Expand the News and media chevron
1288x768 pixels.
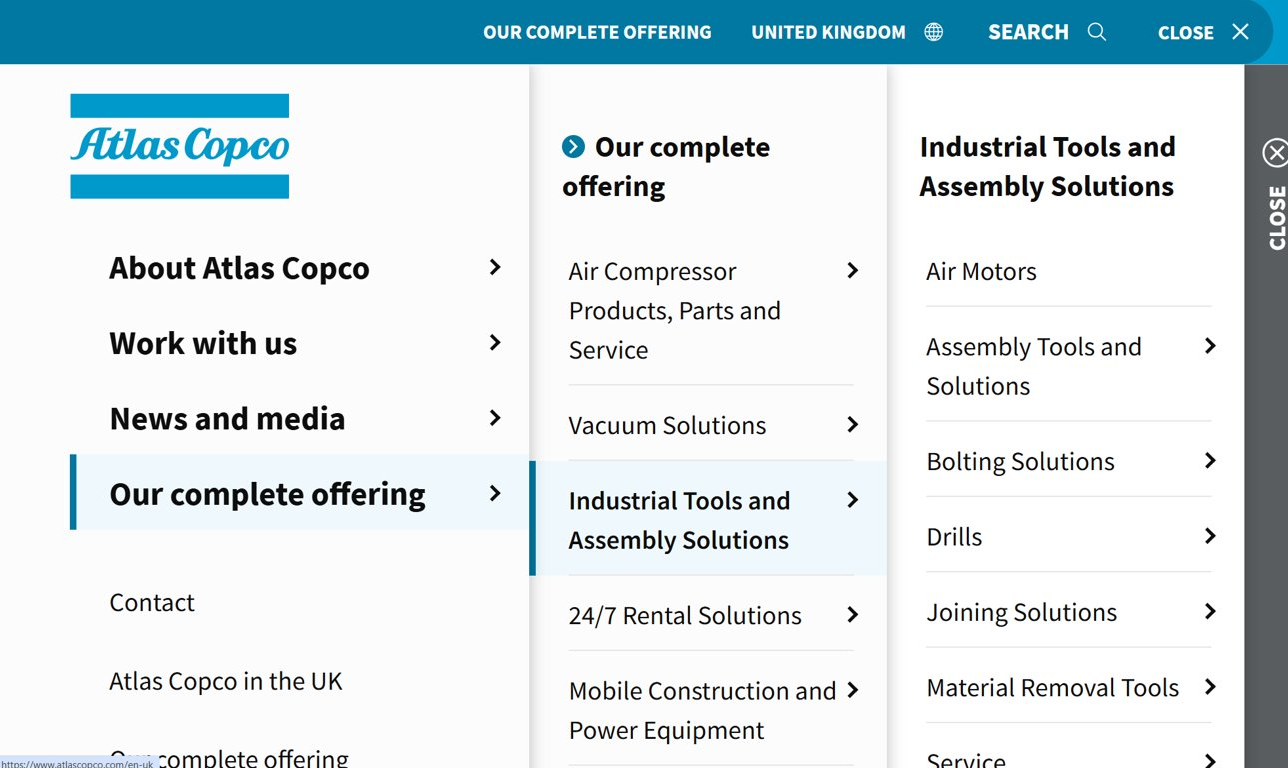tap(495, 418)
